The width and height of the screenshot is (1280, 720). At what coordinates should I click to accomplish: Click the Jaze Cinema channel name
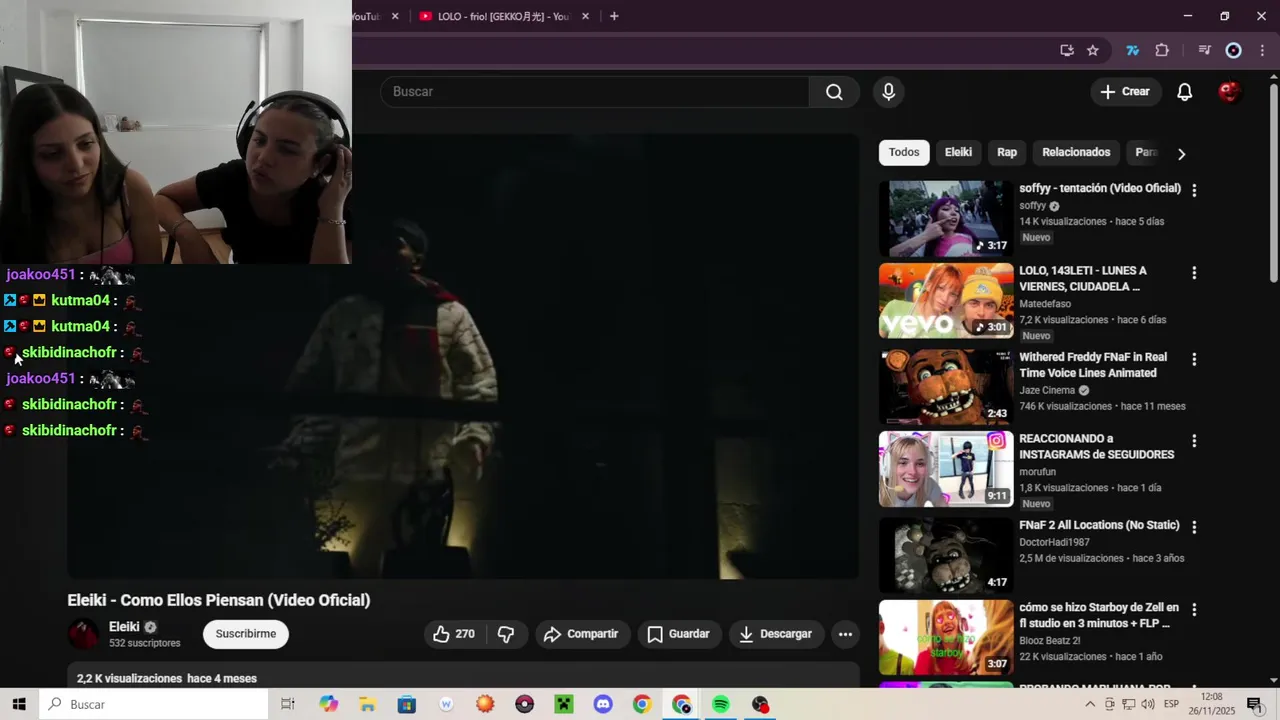click(x=1047, y=390)
